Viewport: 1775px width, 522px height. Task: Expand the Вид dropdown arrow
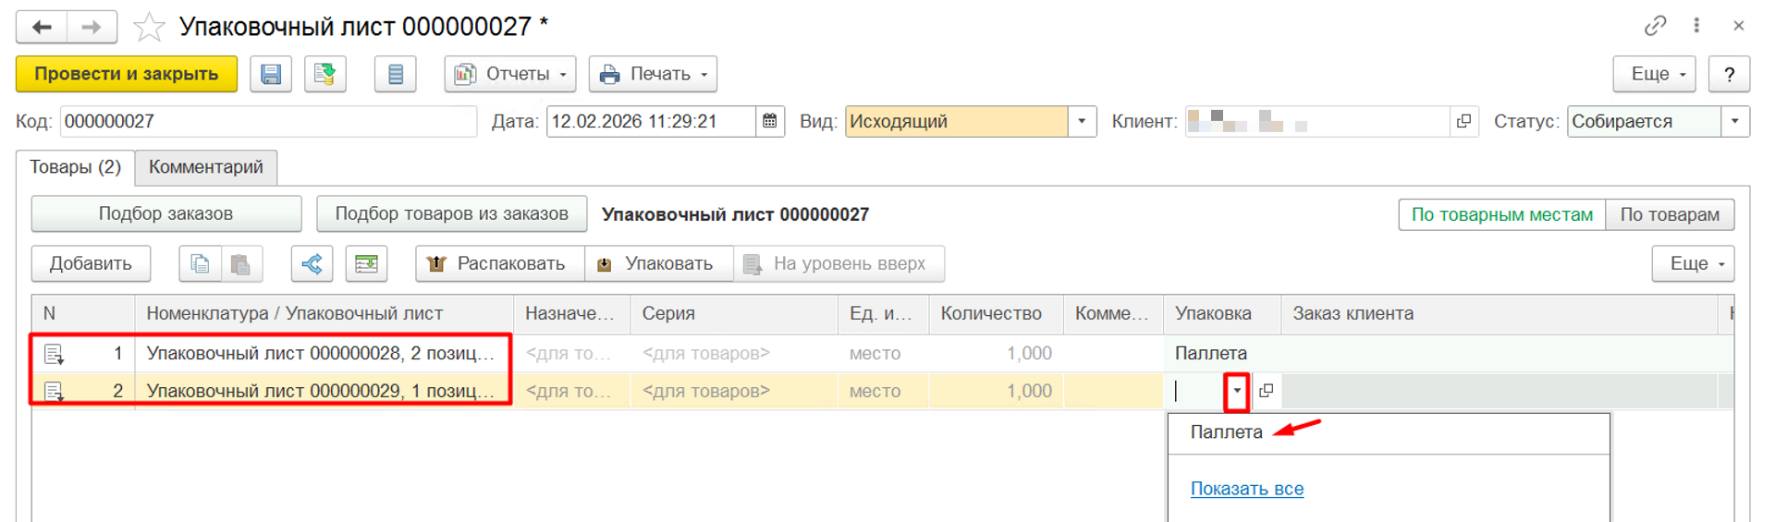pyautogui.click(x=1081, y=121)
